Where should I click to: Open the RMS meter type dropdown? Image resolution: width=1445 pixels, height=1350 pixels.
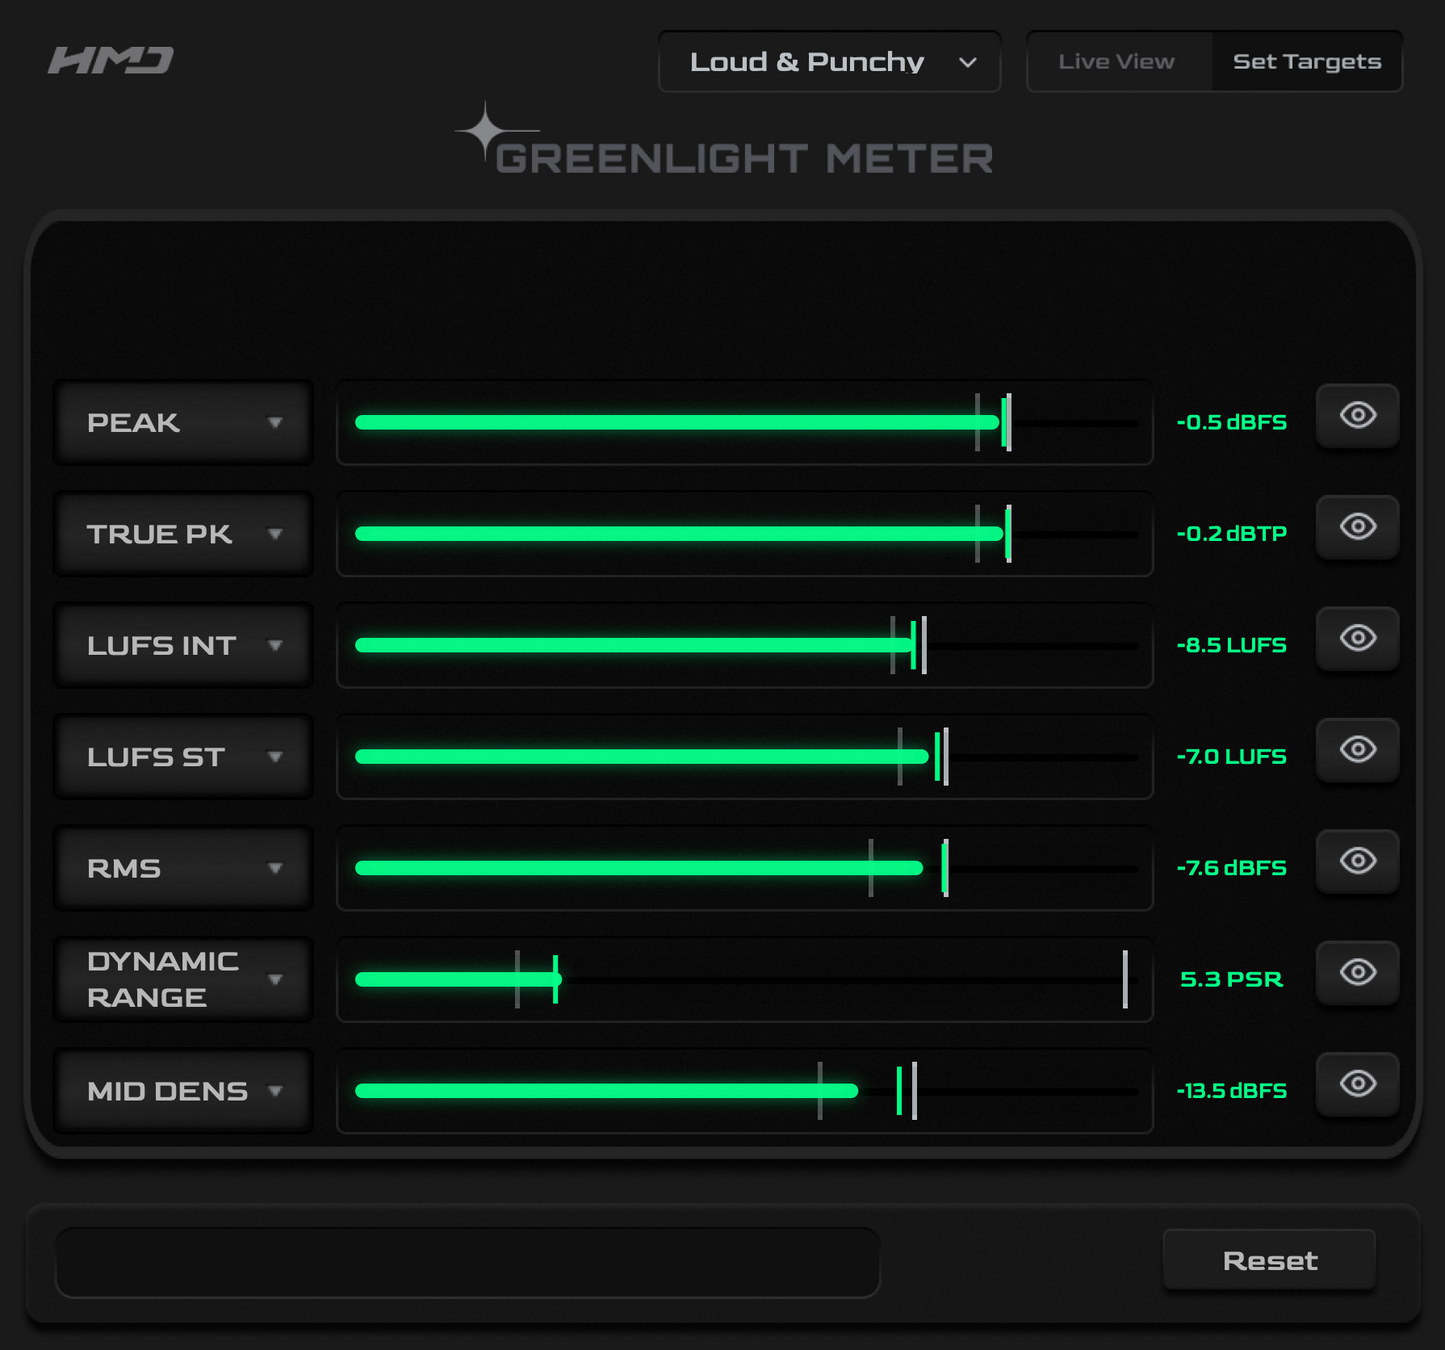click(x=183, y=868)
